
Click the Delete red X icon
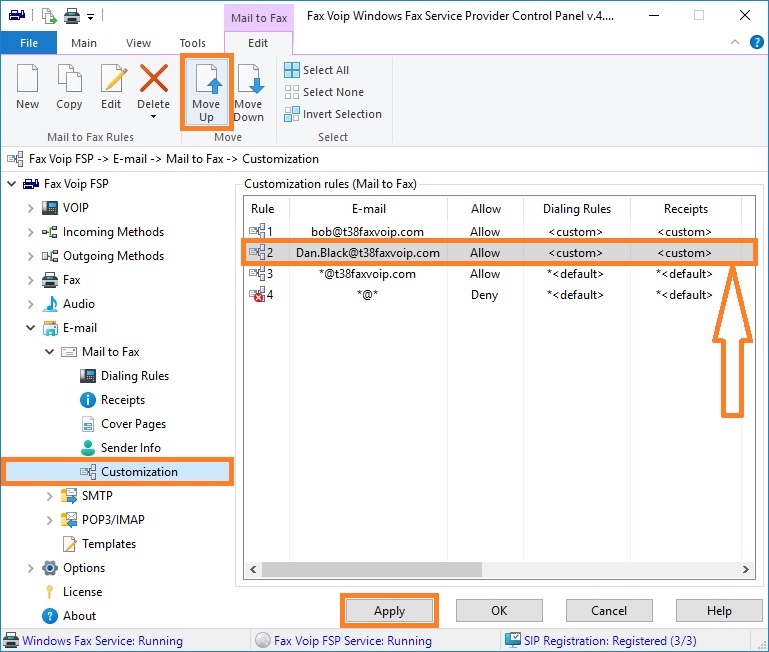pos(154,78)
